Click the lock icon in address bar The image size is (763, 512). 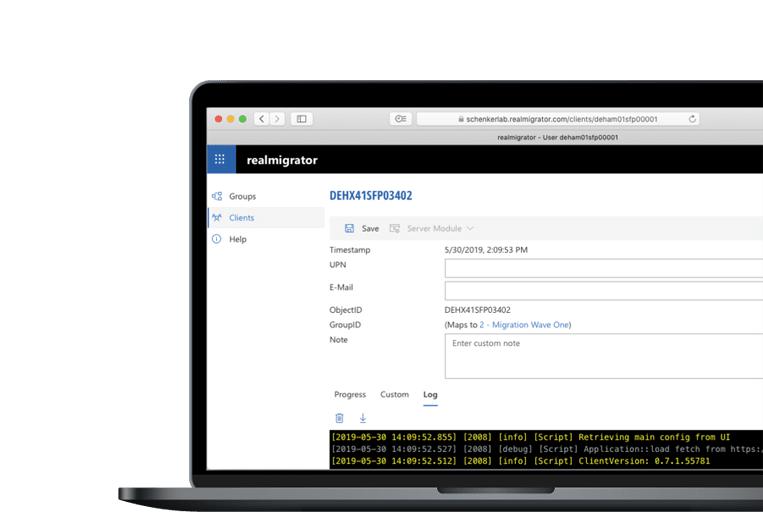click(x=461, y=119)
